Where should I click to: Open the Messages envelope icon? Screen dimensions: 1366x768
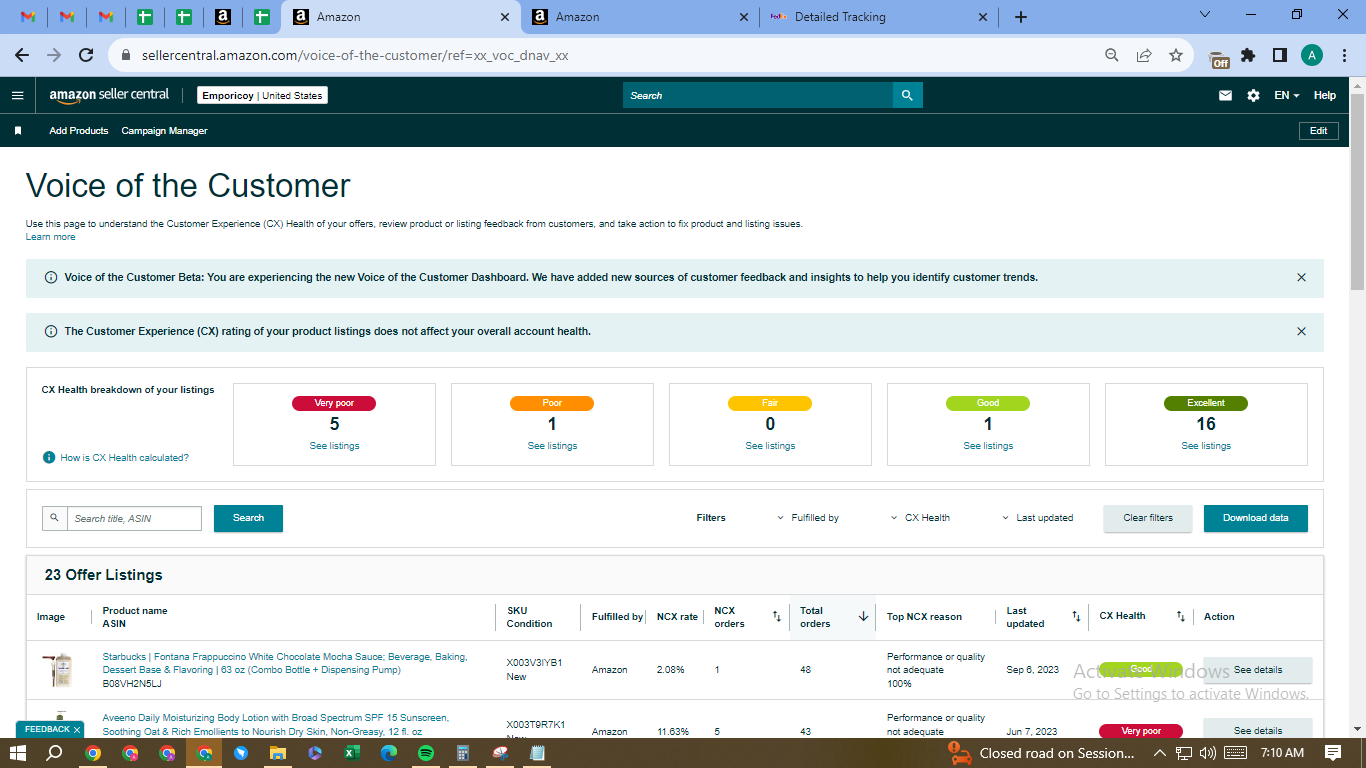(x=1225, y=96)
